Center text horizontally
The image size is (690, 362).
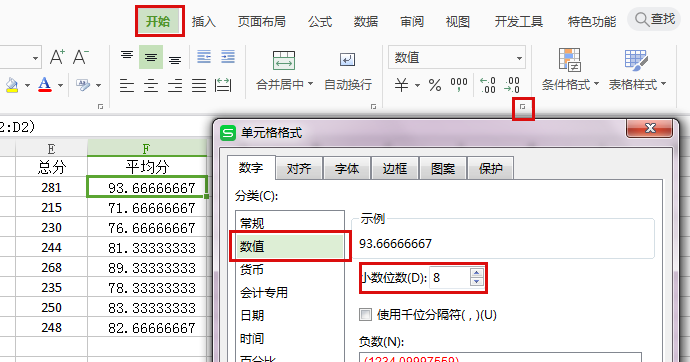click(x=151, y=85)
